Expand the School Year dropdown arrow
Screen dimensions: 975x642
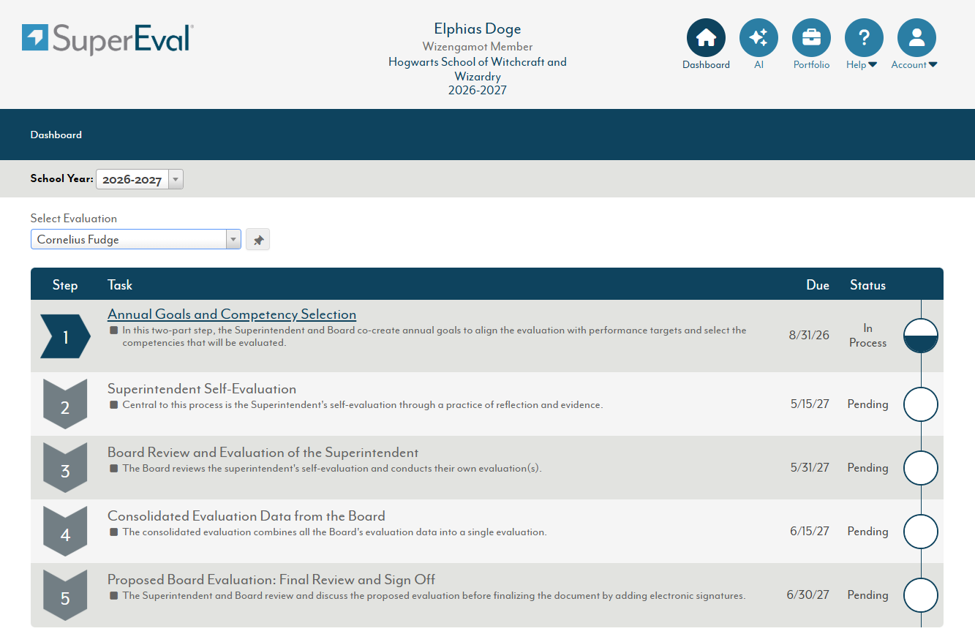tap(176, 179)
